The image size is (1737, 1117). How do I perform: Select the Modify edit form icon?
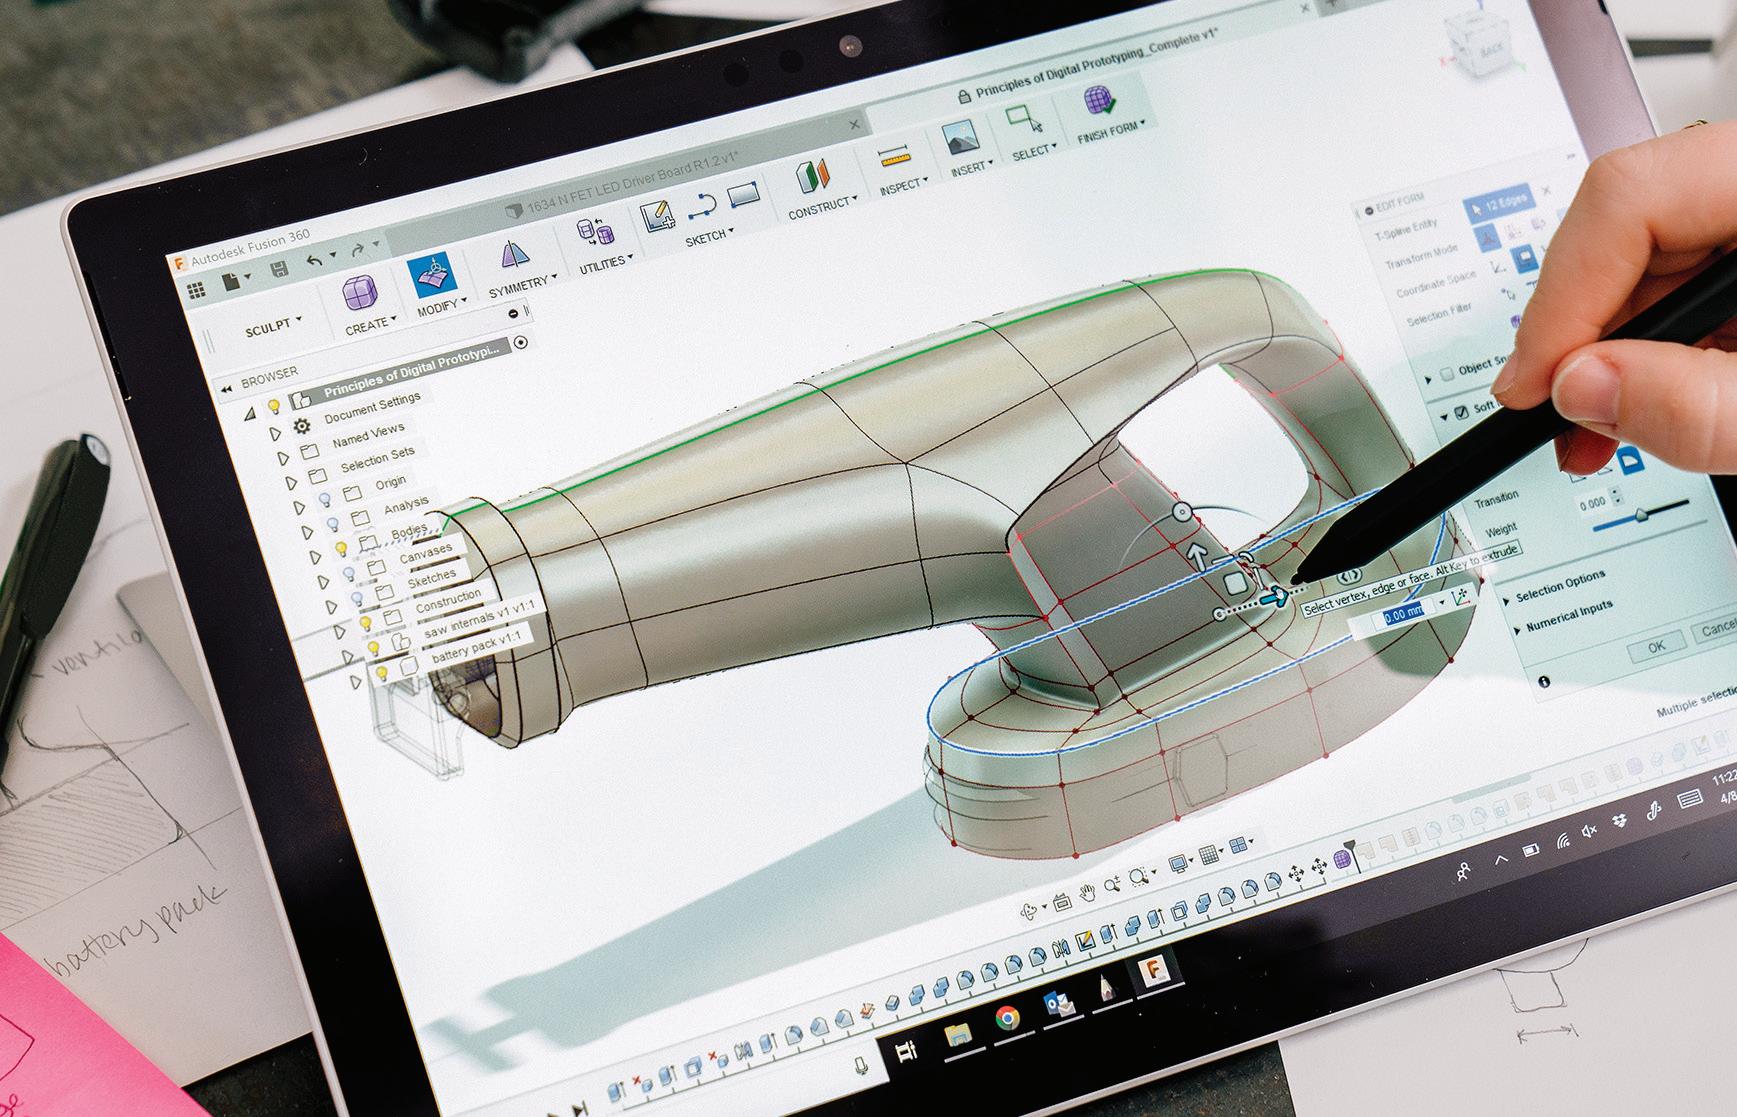(432, 275)
